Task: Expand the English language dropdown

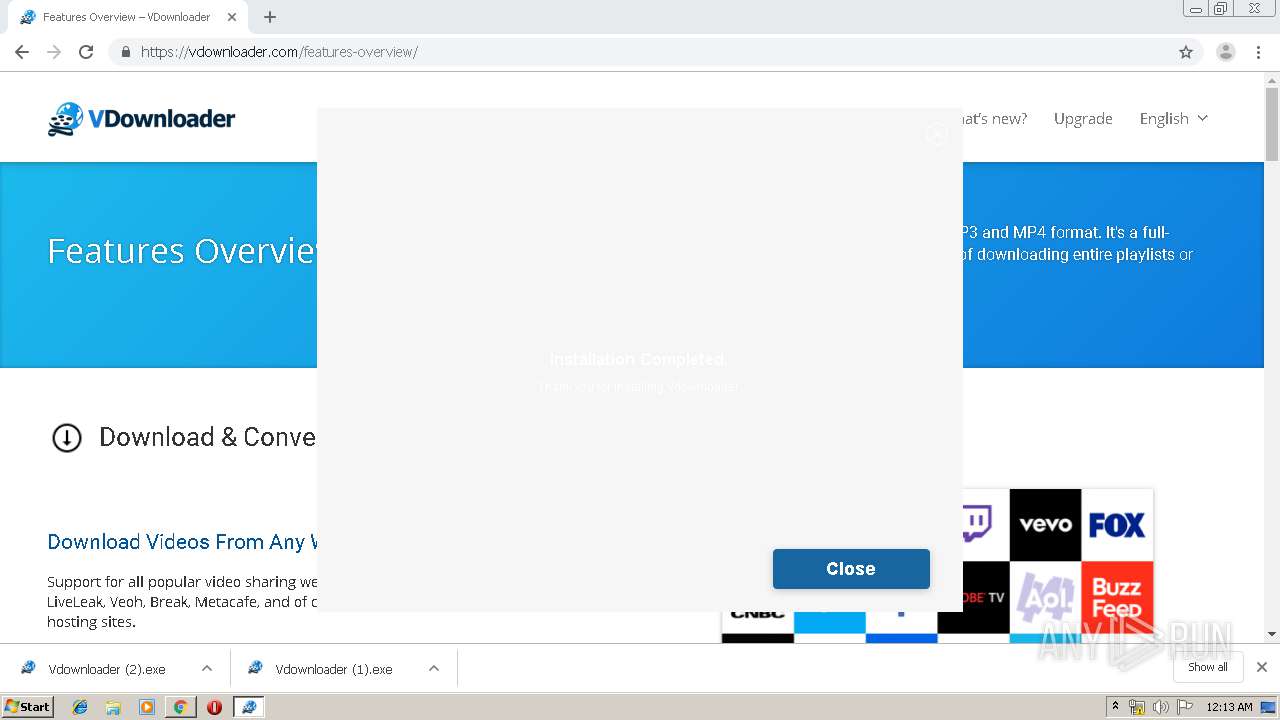Action: (x=1174, y=118)
